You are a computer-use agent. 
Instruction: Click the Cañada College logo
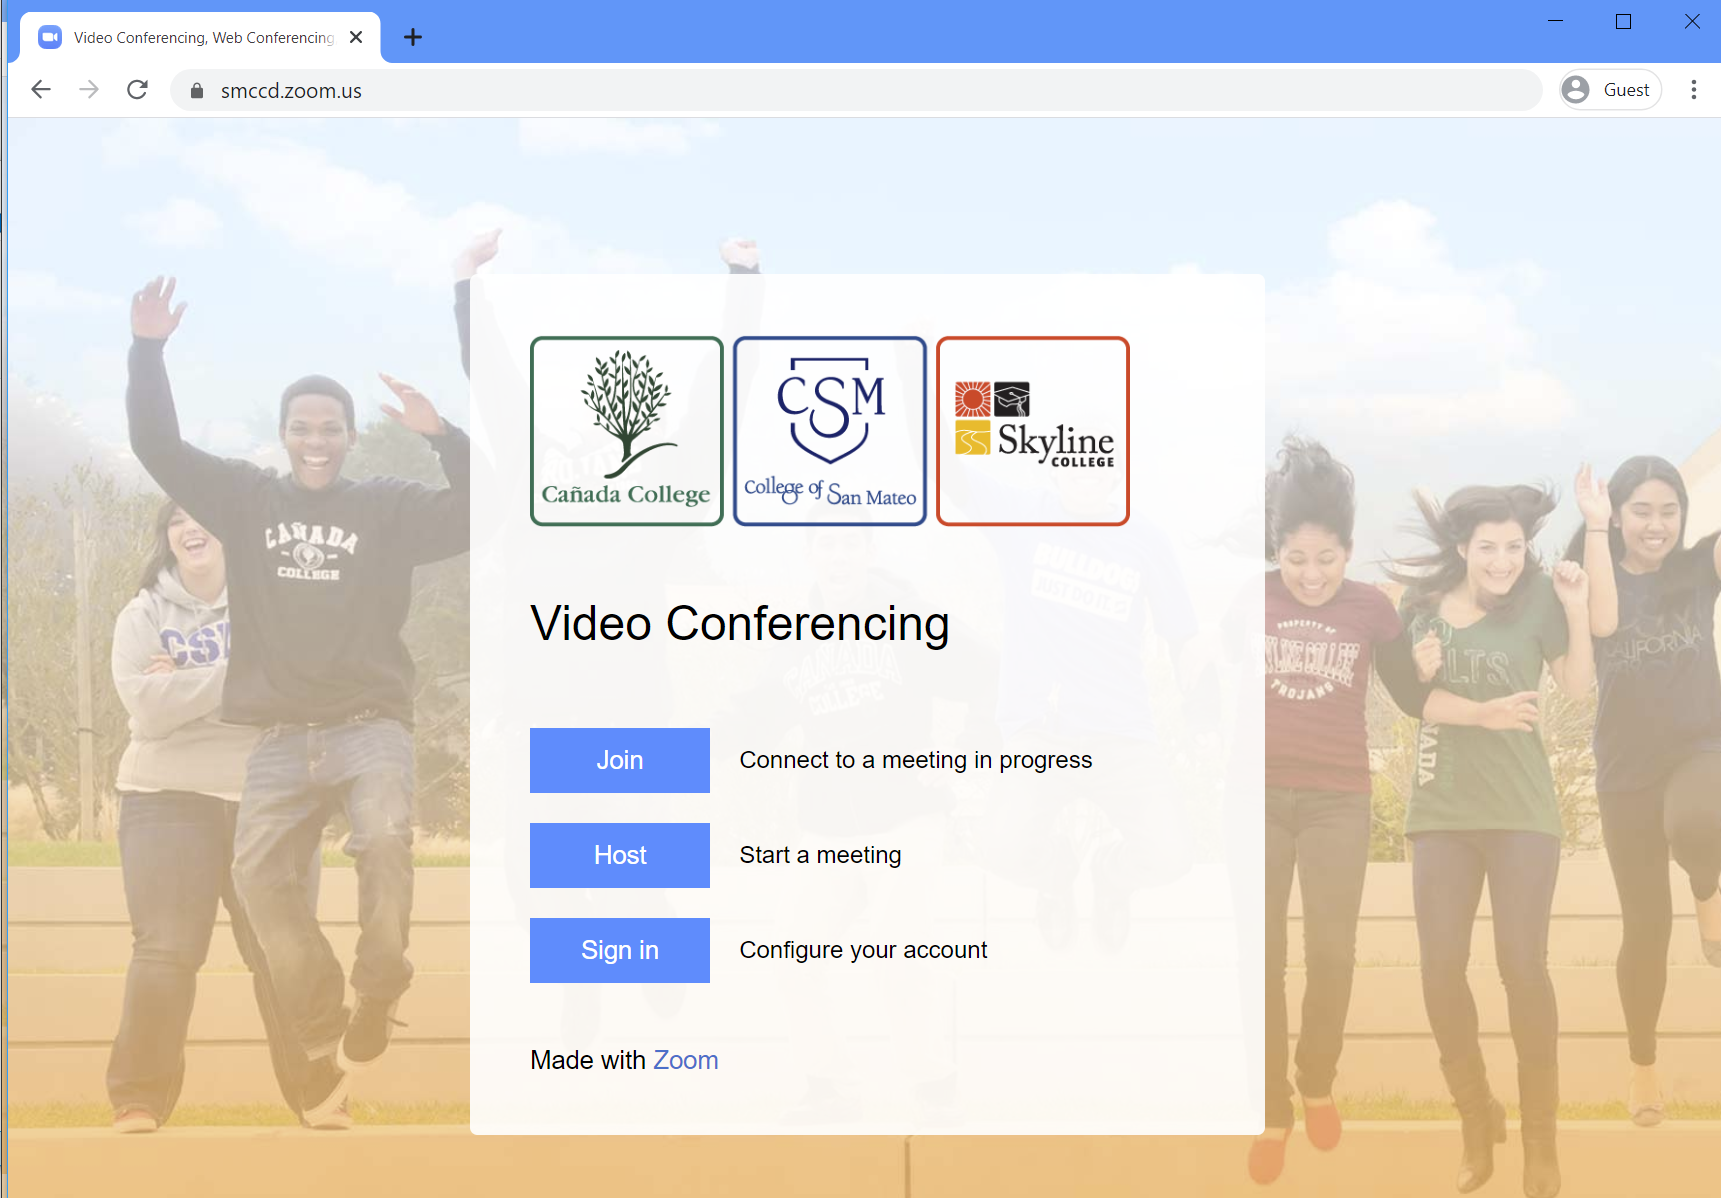[627, 431]
